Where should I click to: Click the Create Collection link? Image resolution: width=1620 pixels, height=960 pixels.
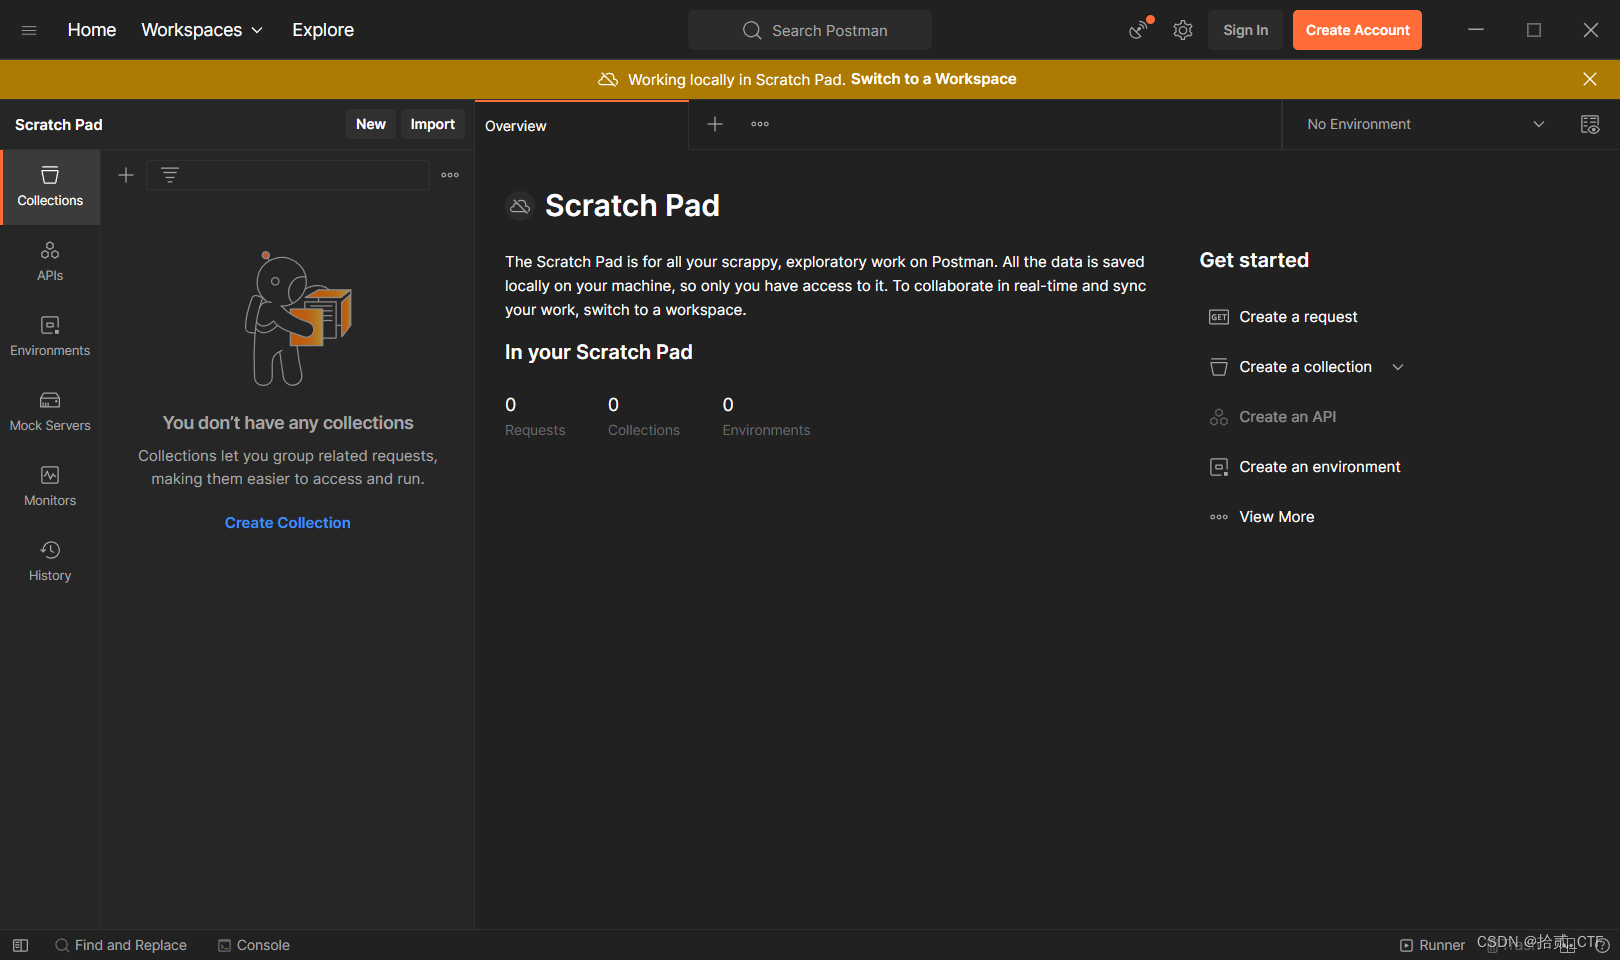point(288,523)
